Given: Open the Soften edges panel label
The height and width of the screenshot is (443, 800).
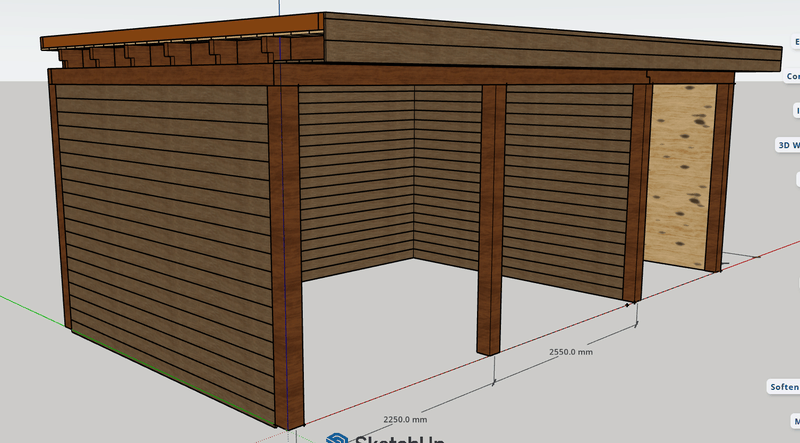Looking at the screenshot, I should tap(784, 387).
